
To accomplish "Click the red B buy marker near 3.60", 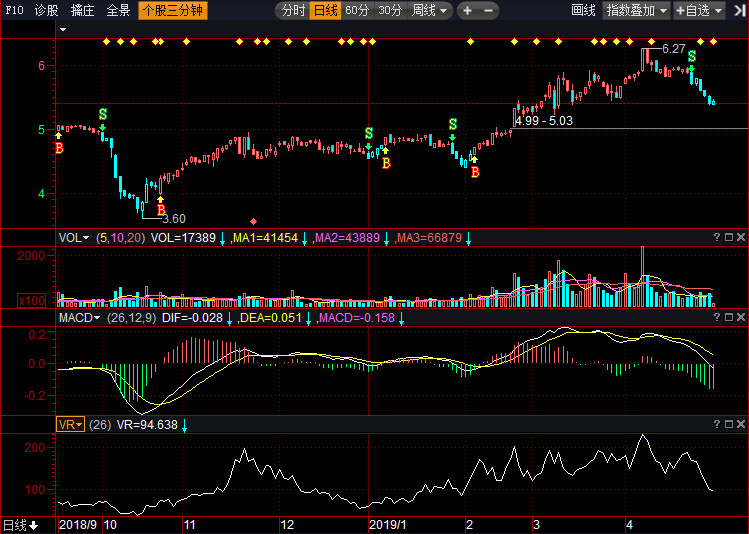I will click(x=161, y=209).
